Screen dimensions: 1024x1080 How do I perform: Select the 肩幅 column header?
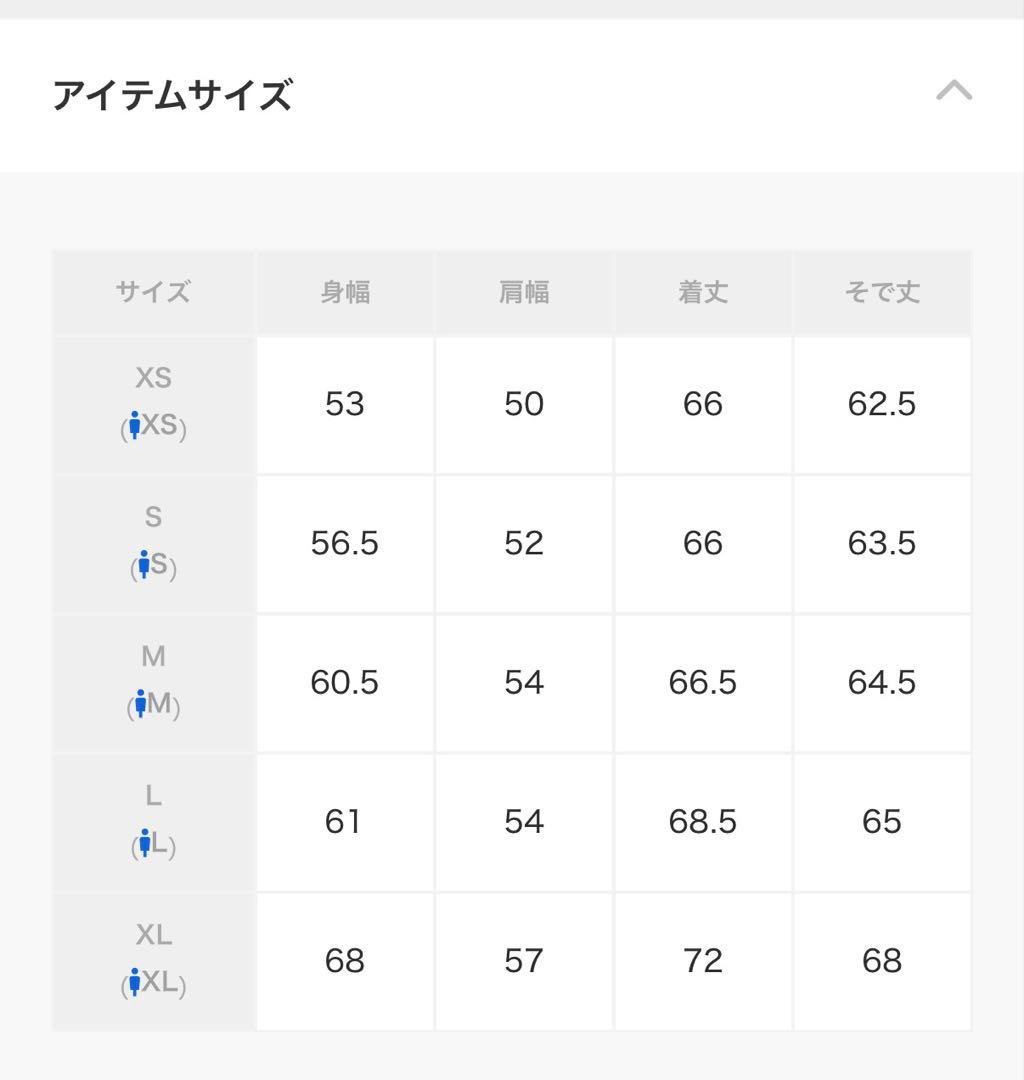tap(524, 292)
